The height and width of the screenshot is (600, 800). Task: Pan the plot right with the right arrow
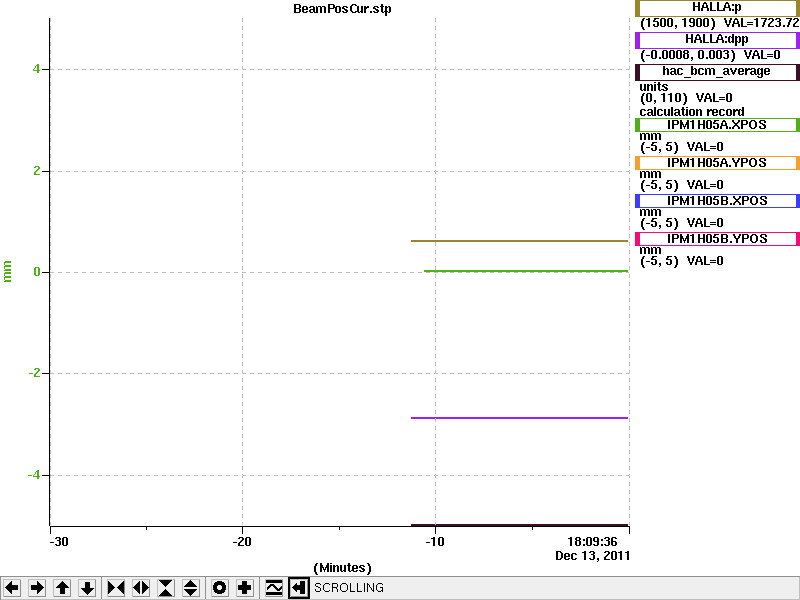tap(37, 588)
